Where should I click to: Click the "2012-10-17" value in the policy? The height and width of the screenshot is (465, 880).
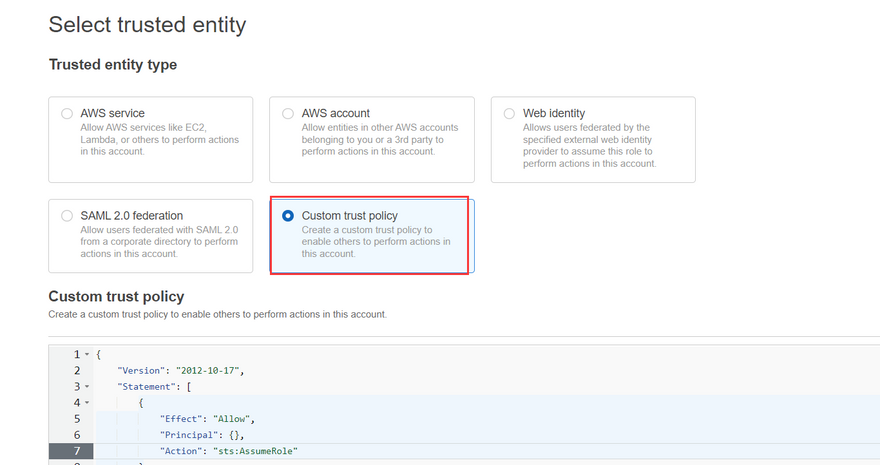[x=208, y=371]
